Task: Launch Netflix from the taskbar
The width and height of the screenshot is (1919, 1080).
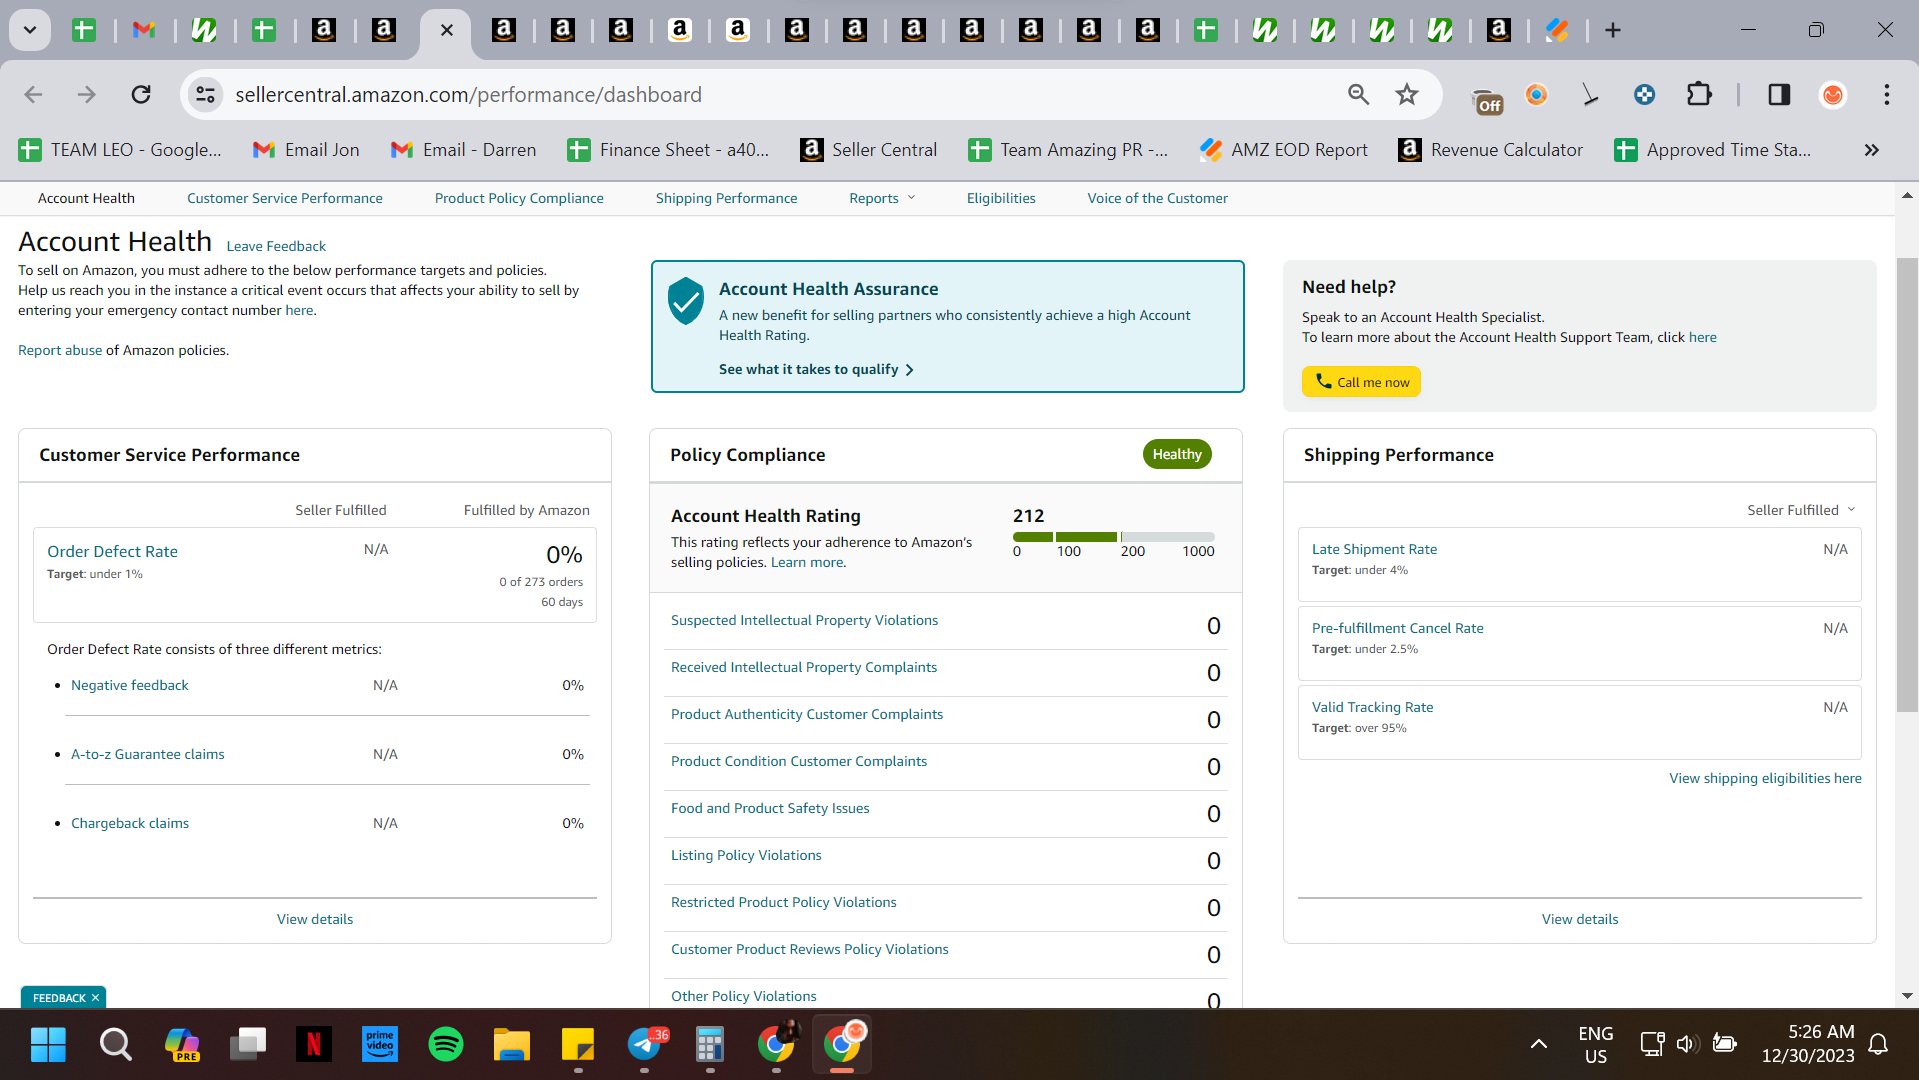Action: pos(313,1044)
